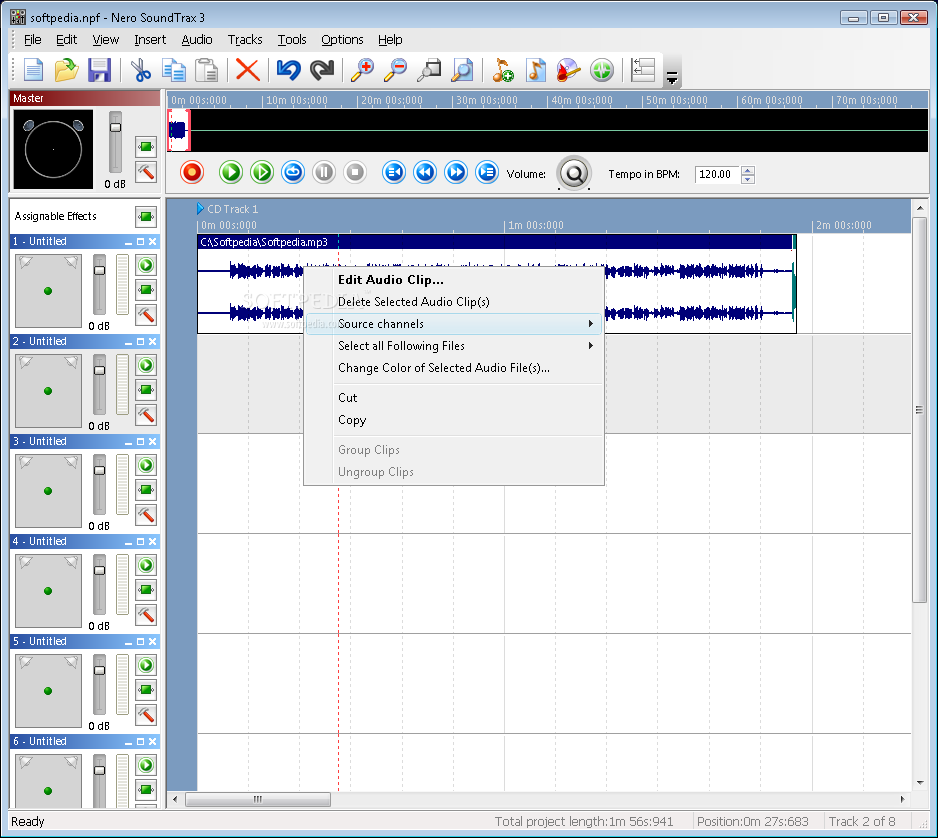Image resolution: width=938 pixels, height=838 pixels.
Task: Click the Copy toolbar icon
Action: pos(174,70)
